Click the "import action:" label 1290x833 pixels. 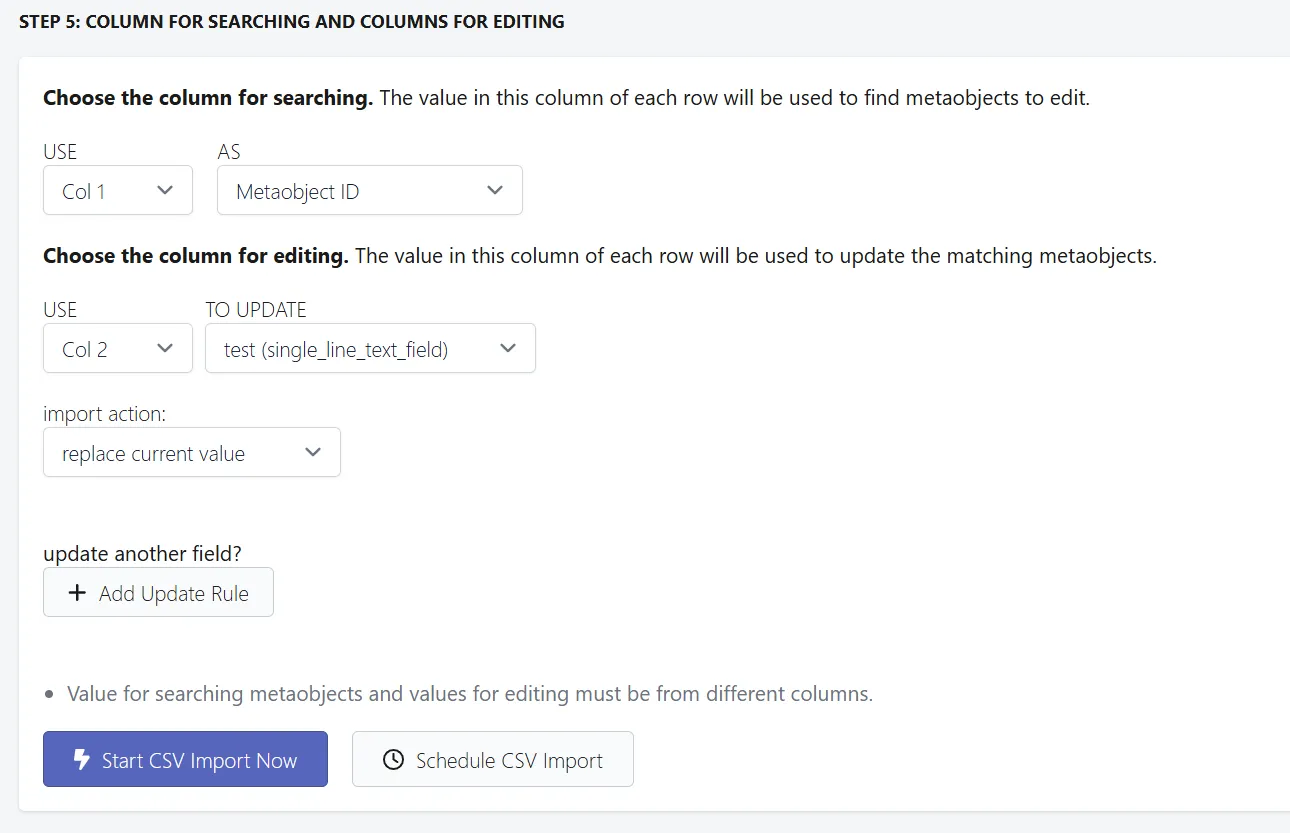pyautogui.click(x=105, y=414)
